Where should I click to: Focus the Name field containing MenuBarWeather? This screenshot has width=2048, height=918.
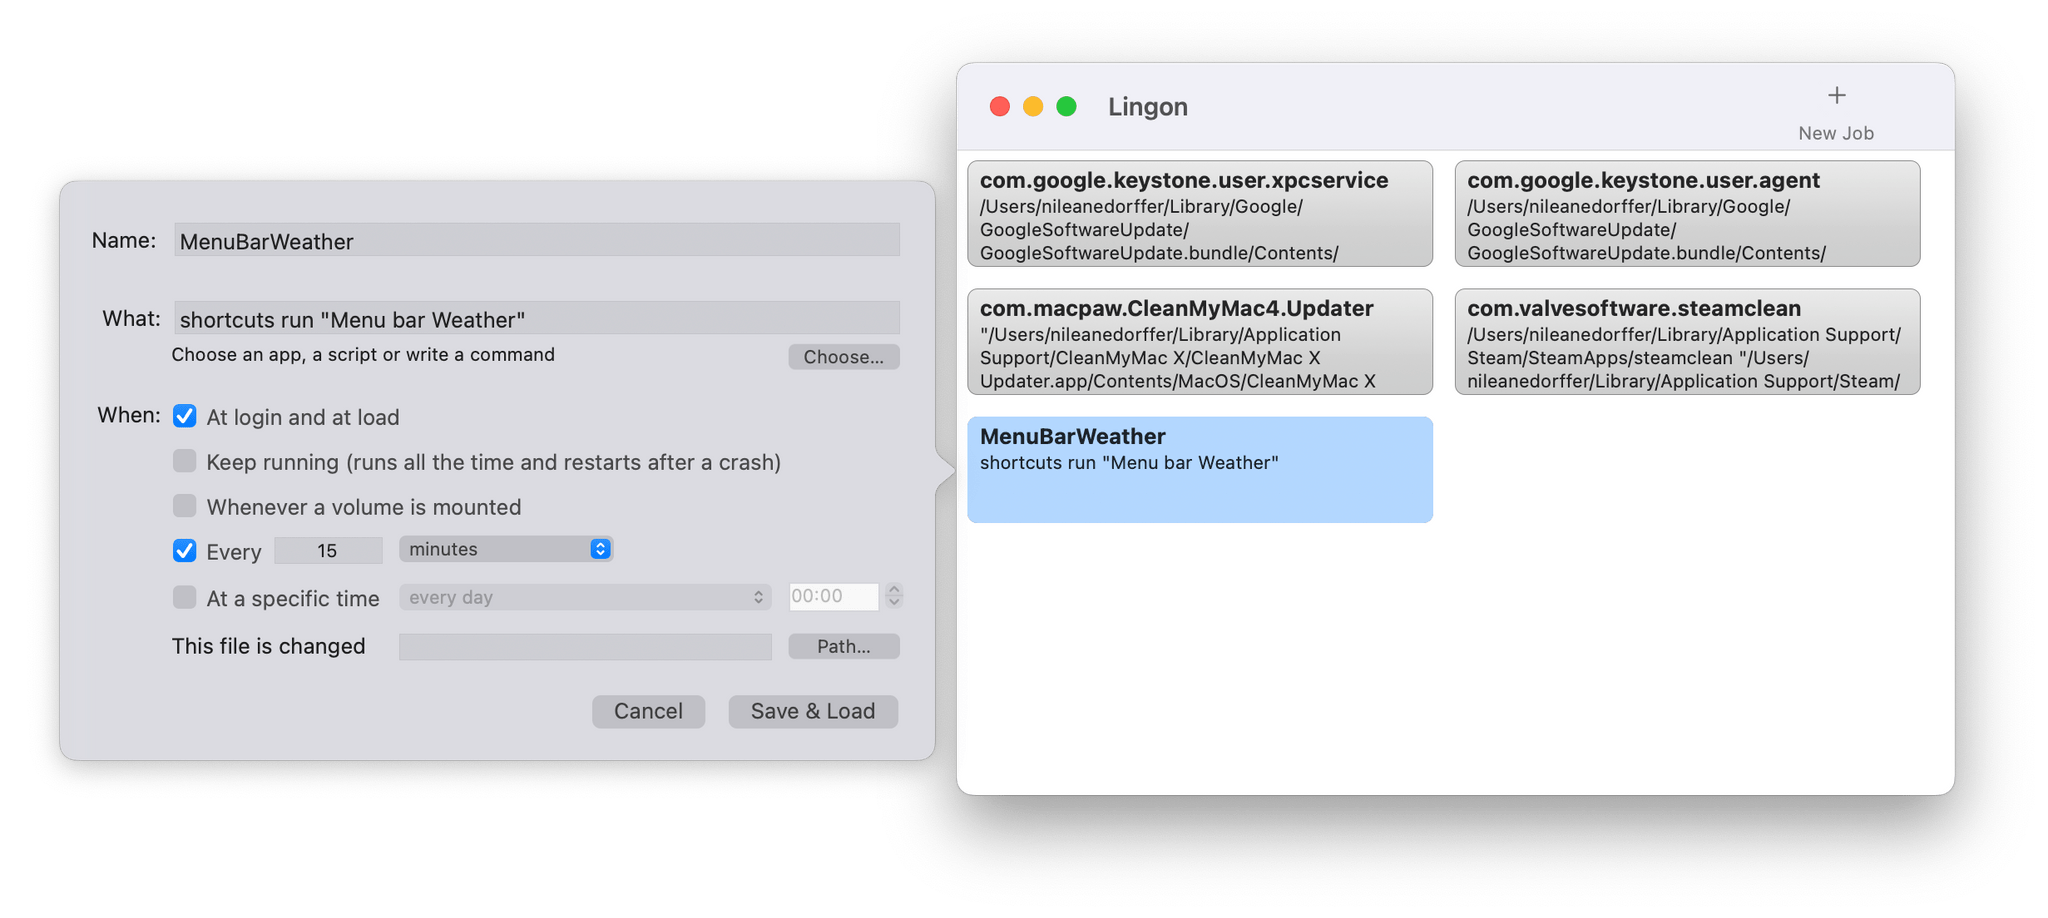[x=537, y=241]
